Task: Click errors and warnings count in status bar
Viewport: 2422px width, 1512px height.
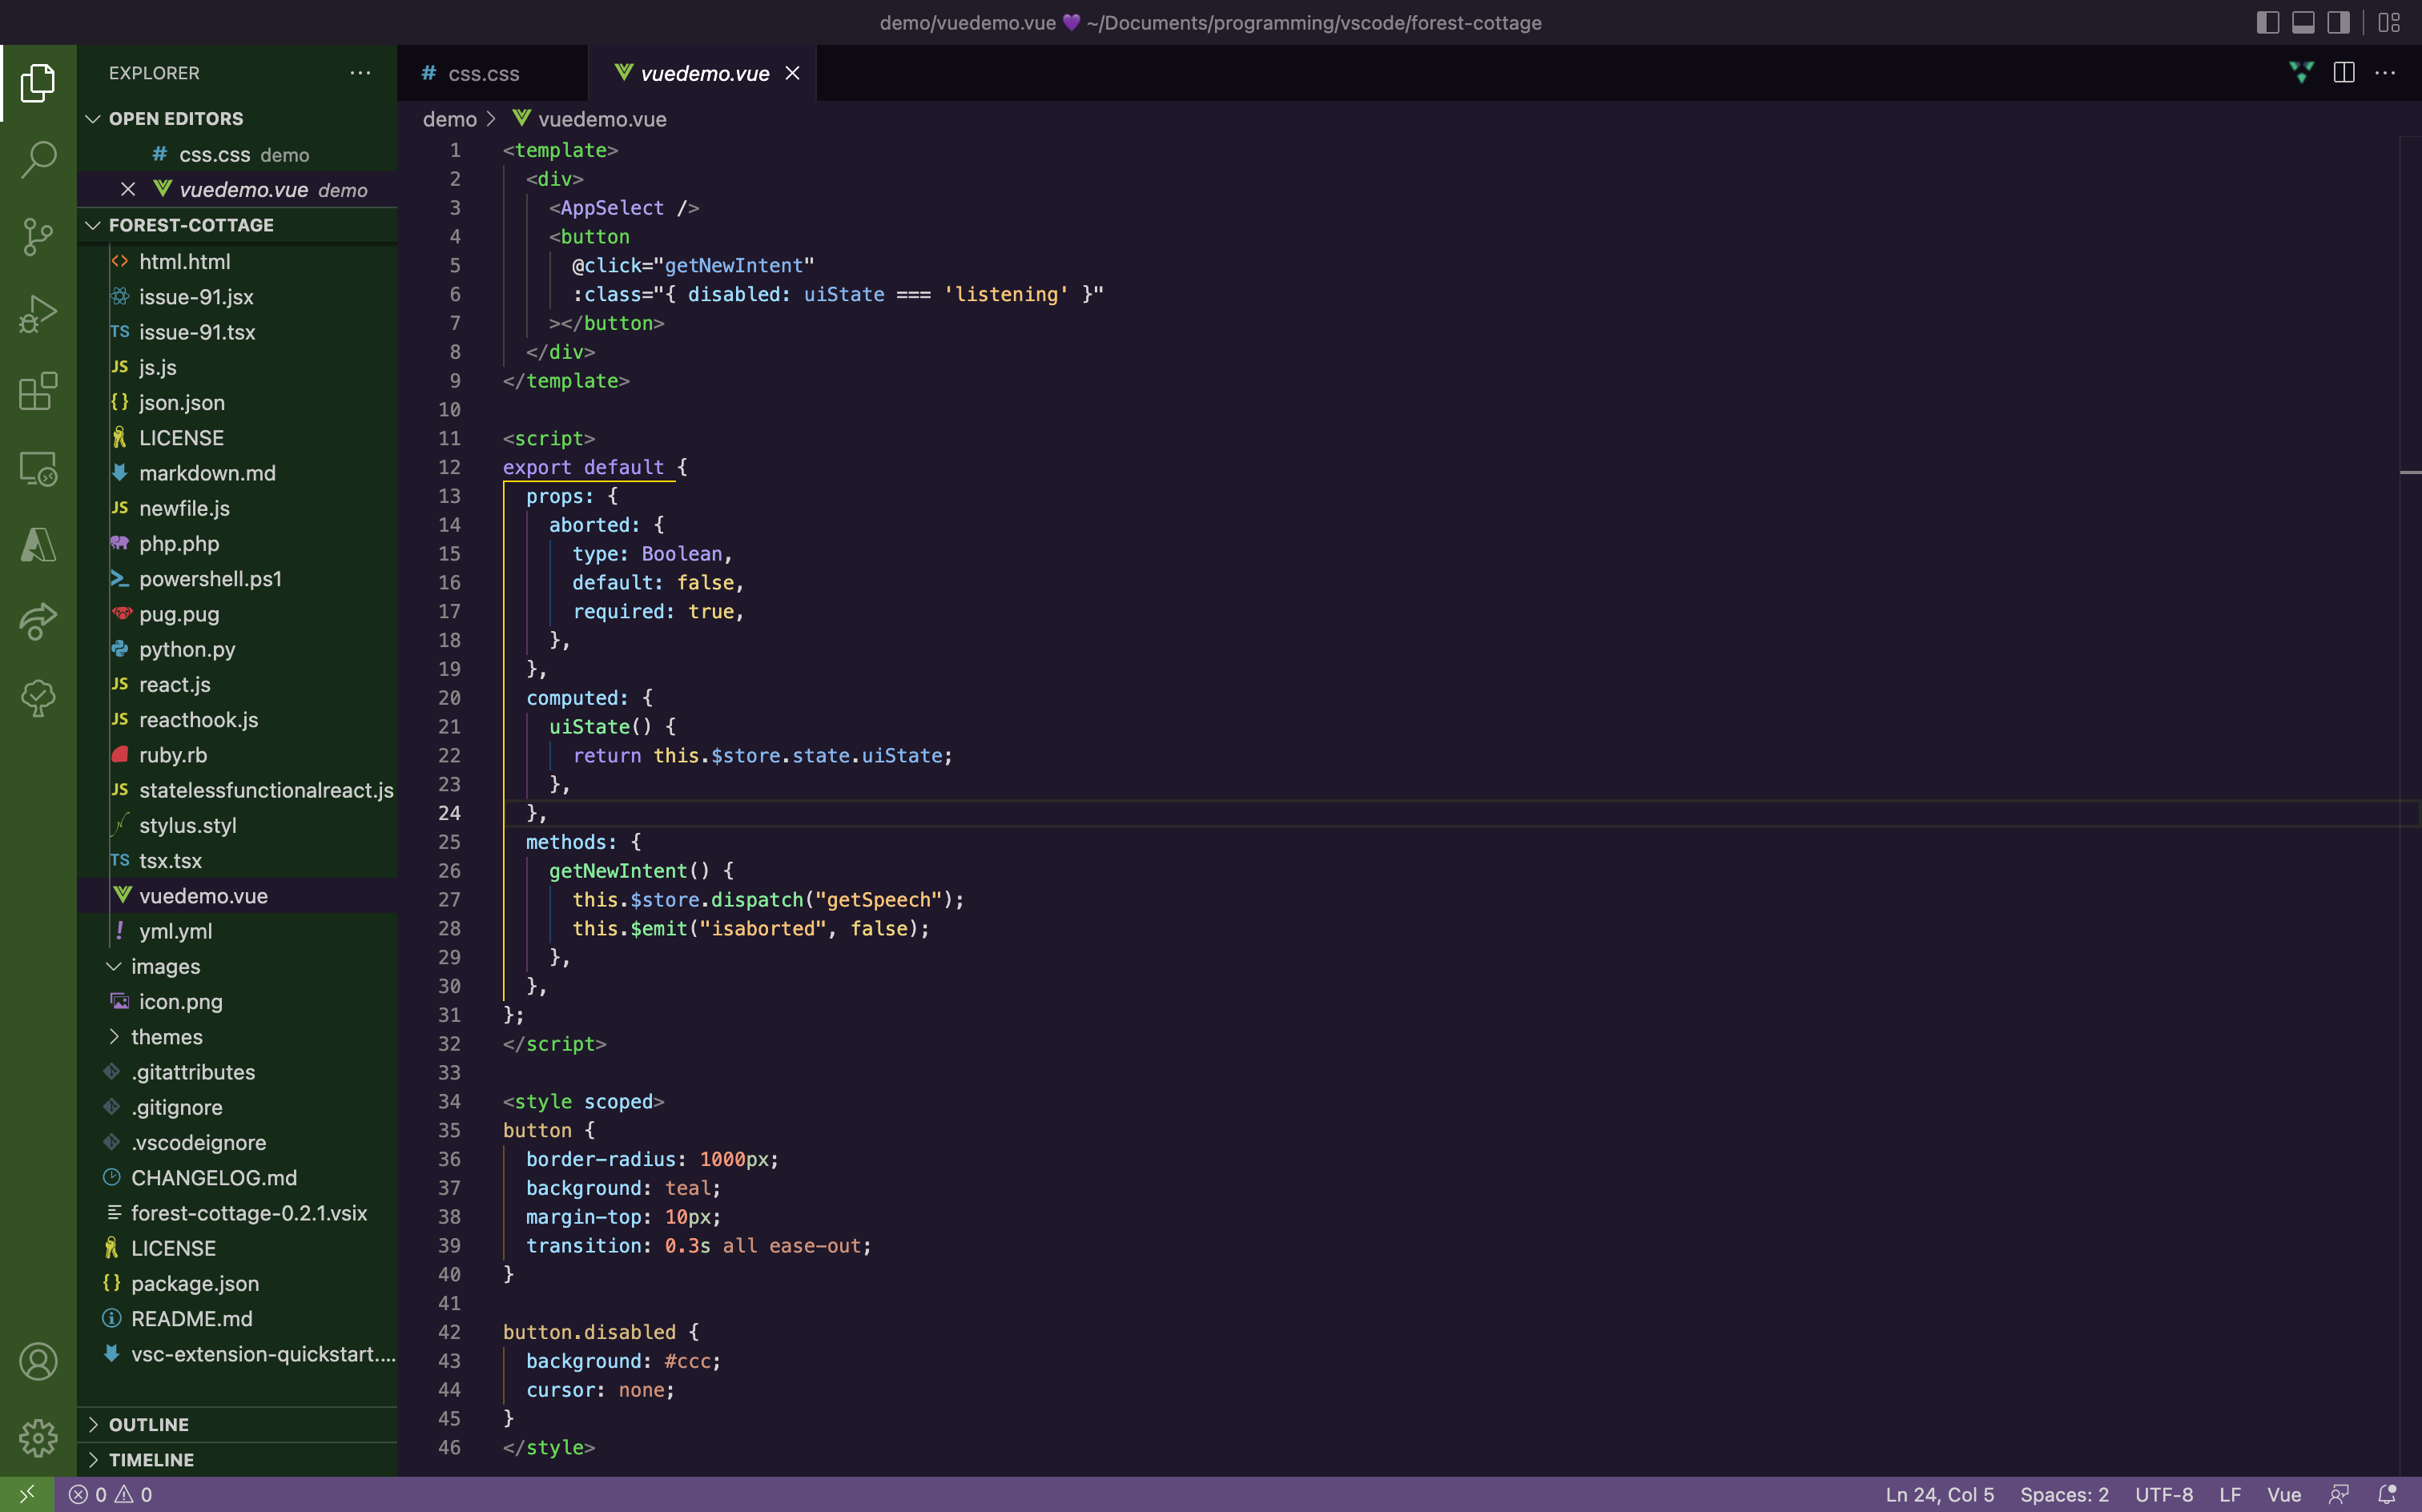Action: pos(110,1494)
